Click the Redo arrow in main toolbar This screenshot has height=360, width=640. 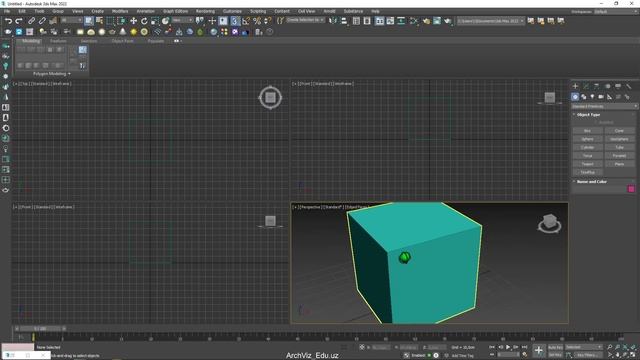pos(19,20)
